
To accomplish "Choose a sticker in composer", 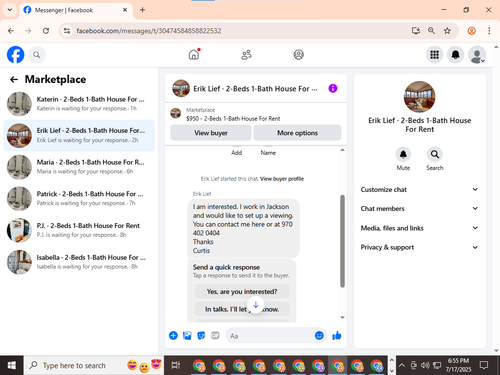I will pos(201,335).
